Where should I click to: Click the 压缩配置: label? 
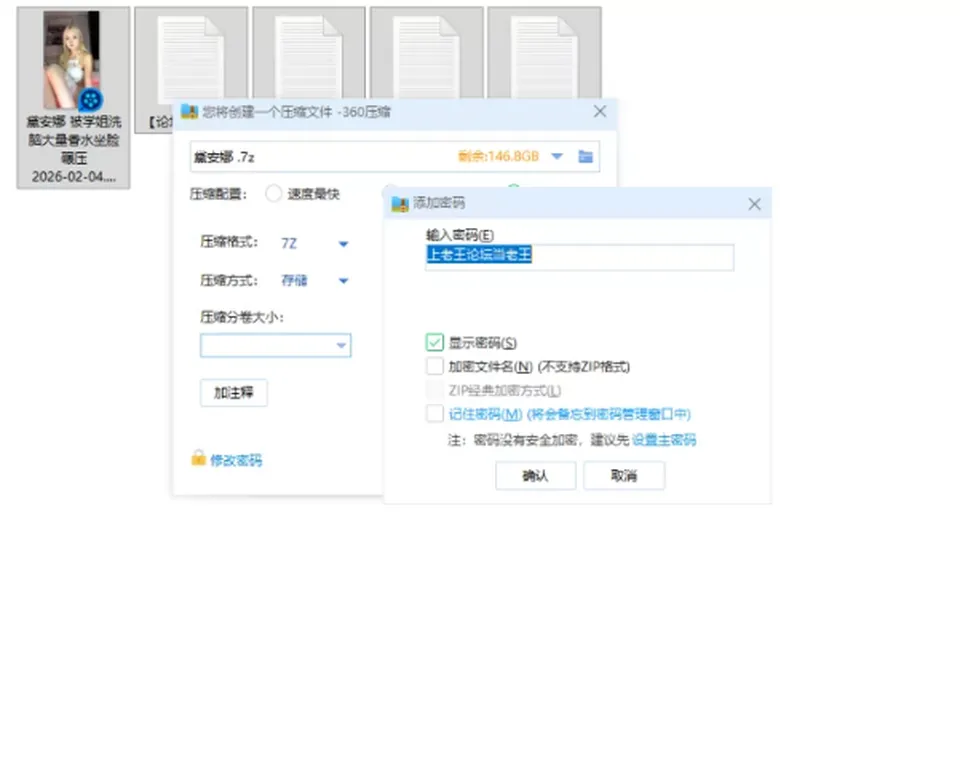(x=219, y=194)
